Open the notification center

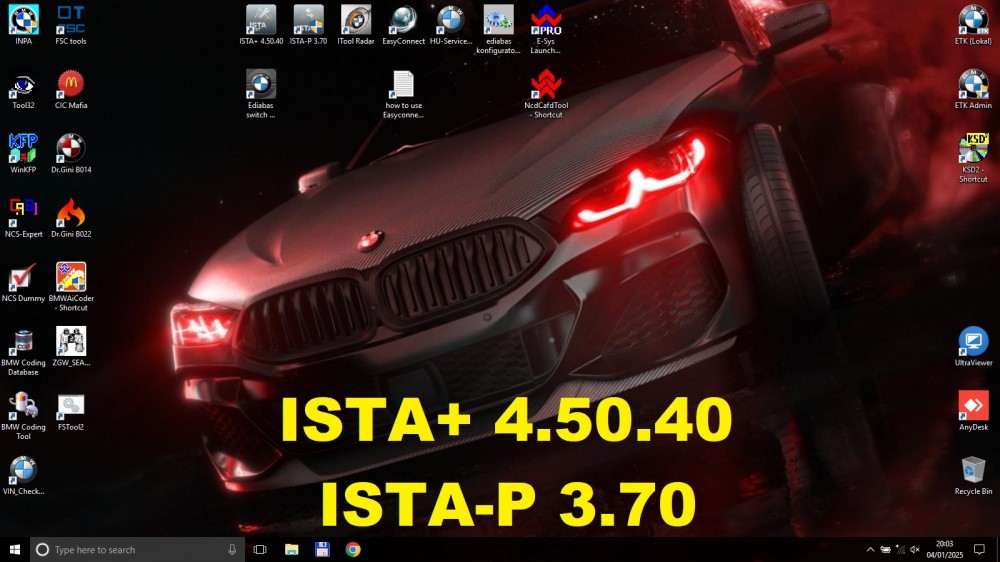pyautogui.click(x=980, y=549)
